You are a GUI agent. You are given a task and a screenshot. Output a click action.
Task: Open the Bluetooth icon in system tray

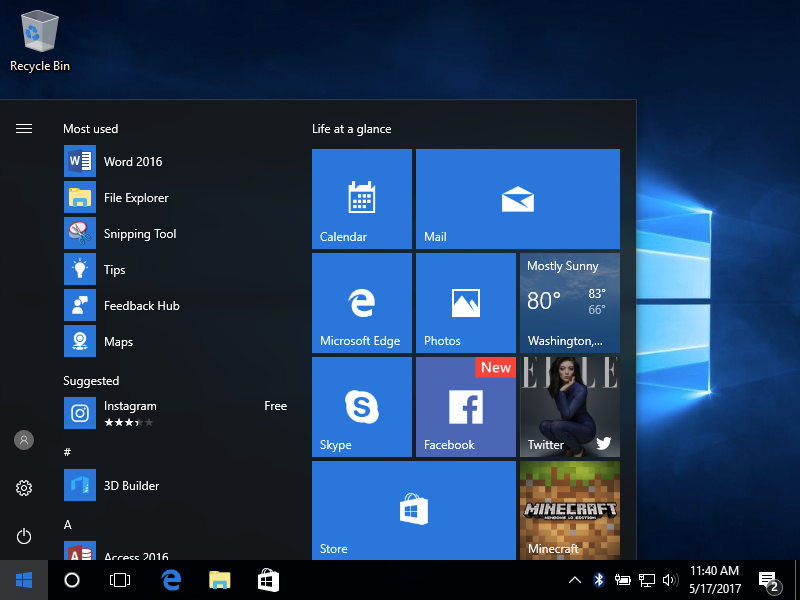coord(598,579)
